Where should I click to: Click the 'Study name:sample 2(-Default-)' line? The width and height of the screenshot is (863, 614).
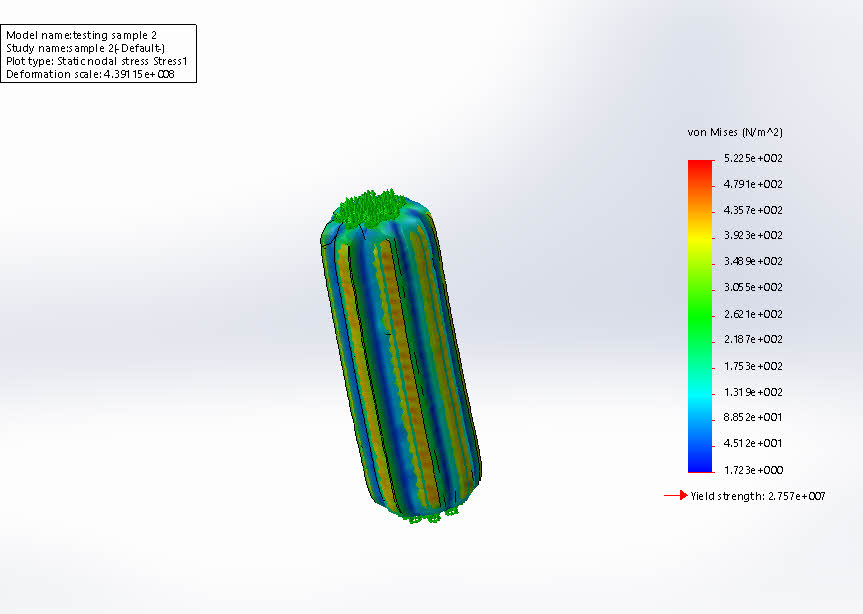(x=85, y=48)
